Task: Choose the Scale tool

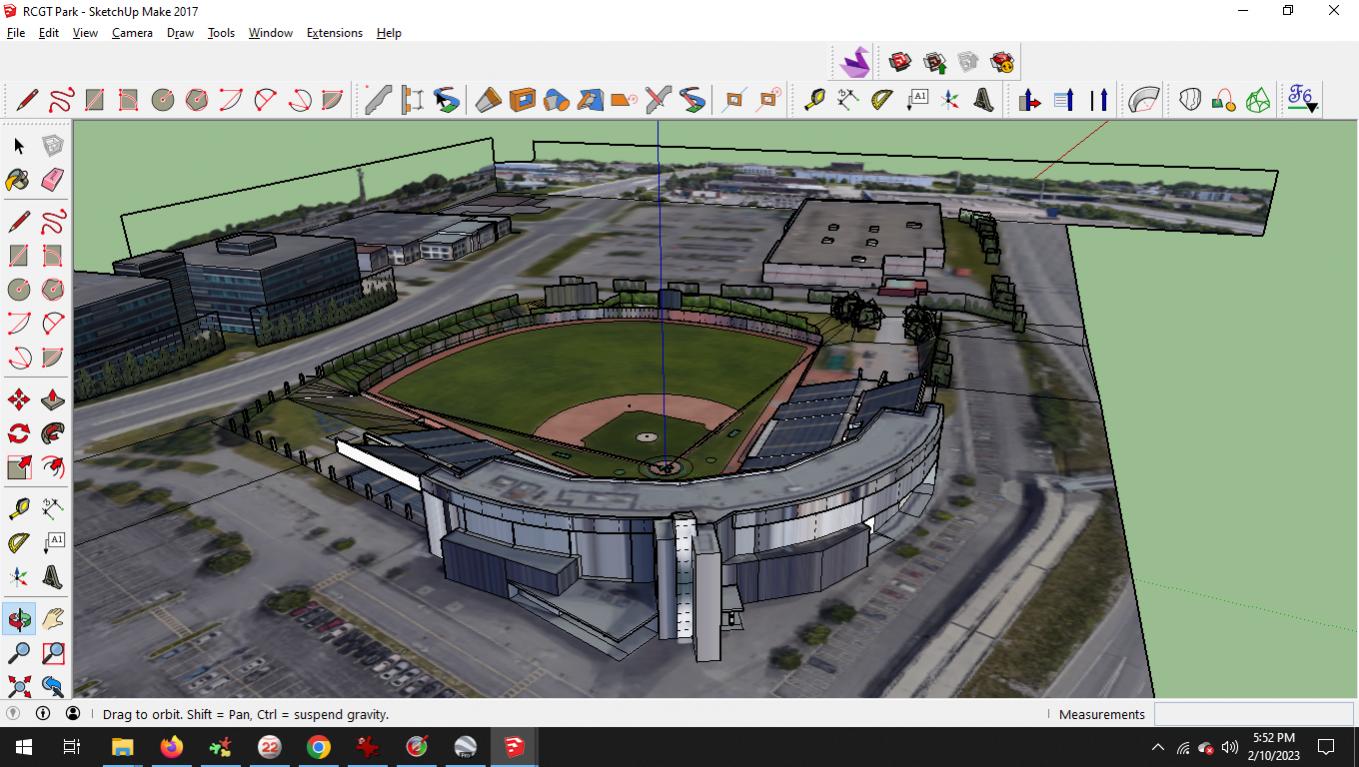Action: (x=18, y=467)
